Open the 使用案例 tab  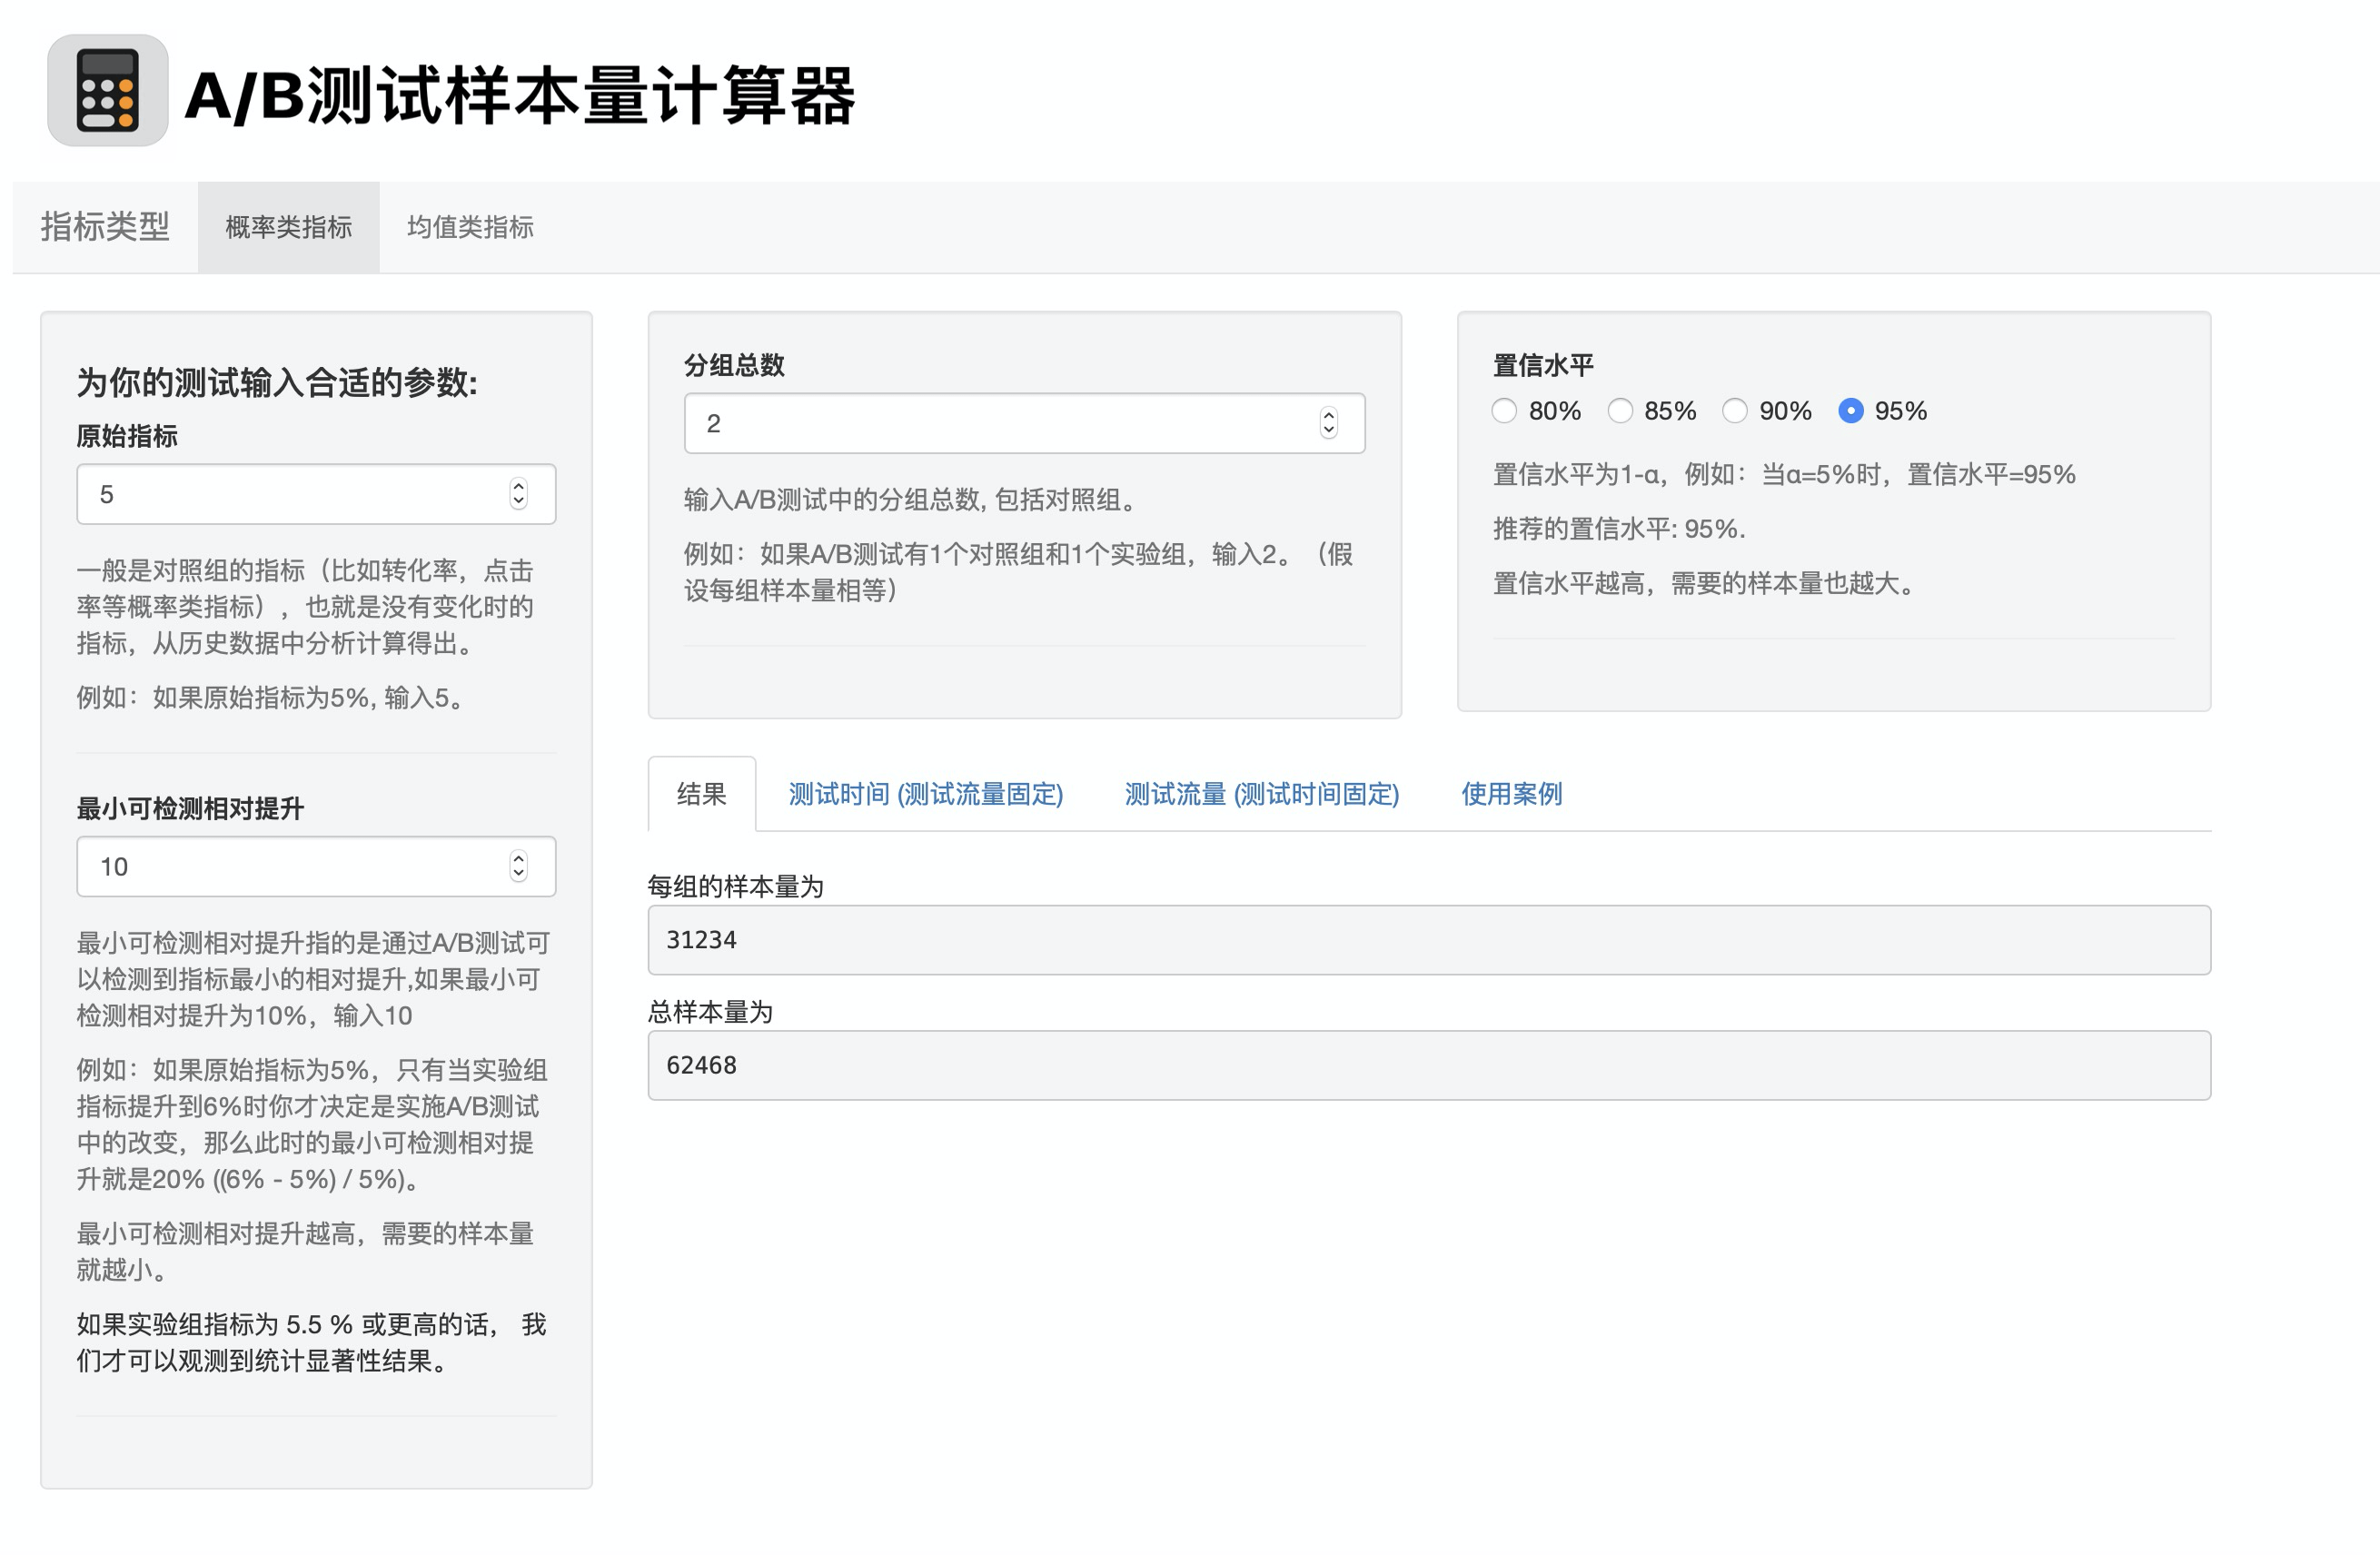pos(1511,794)
